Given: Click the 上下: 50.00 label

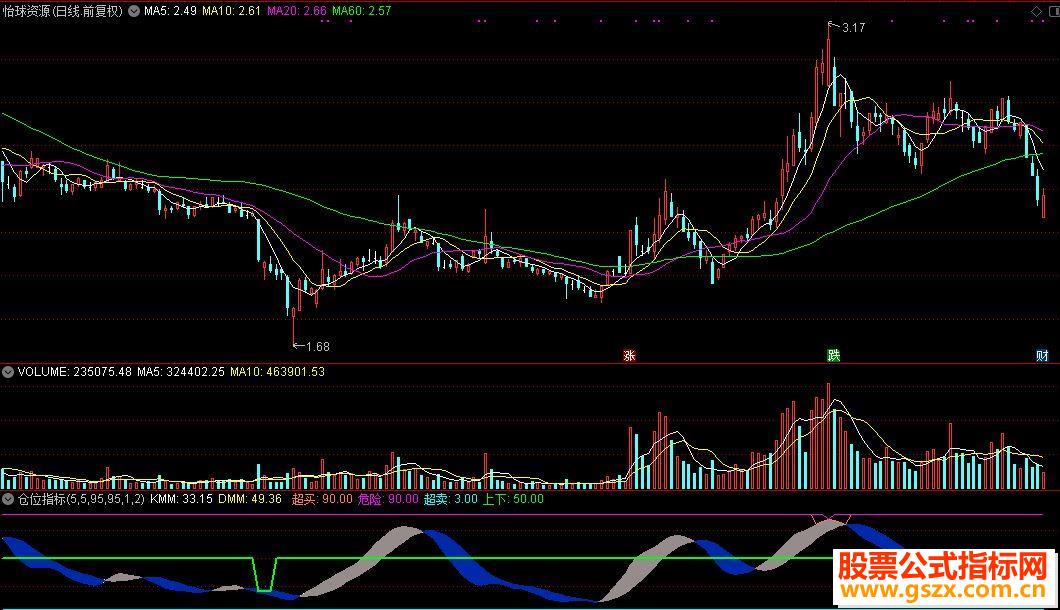Looking at the screenshot, I should pyautogui.click(x=513, y=500).
